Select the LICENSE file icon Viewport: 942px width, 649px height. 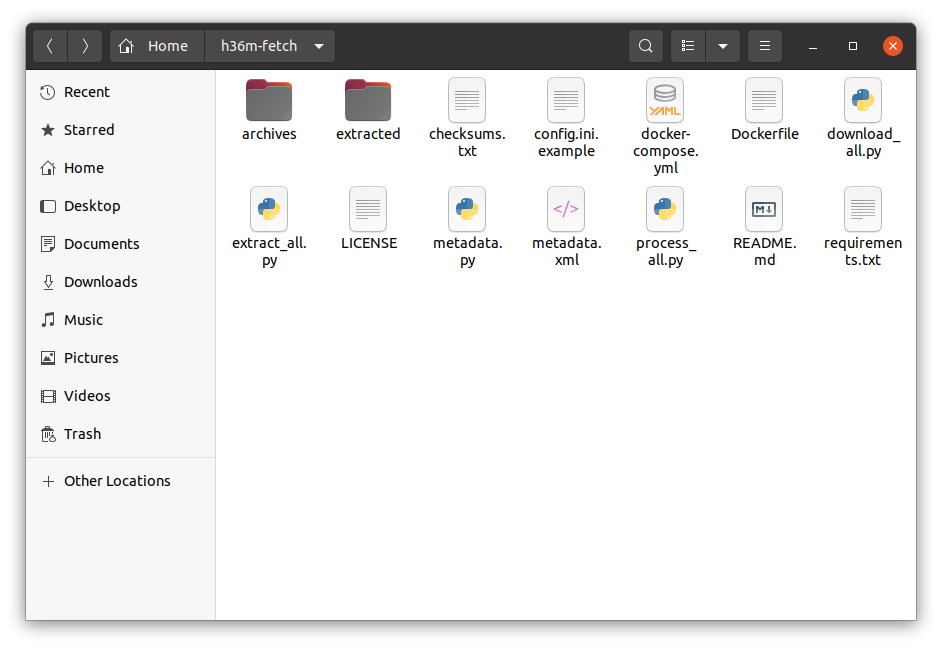(x=368, y=209)
